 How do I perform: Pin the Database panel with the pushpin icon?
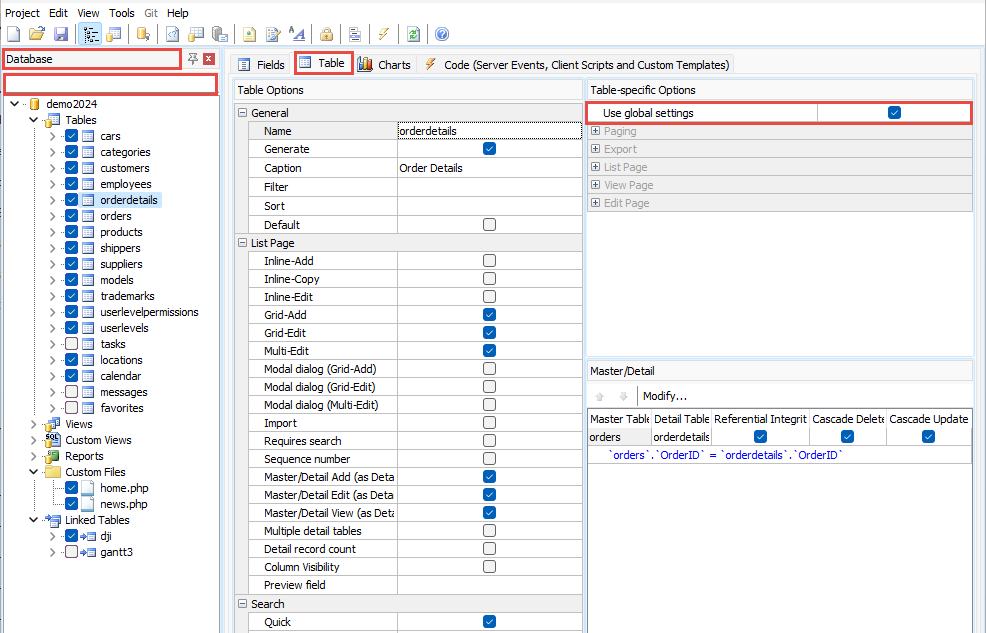(192, 59)
